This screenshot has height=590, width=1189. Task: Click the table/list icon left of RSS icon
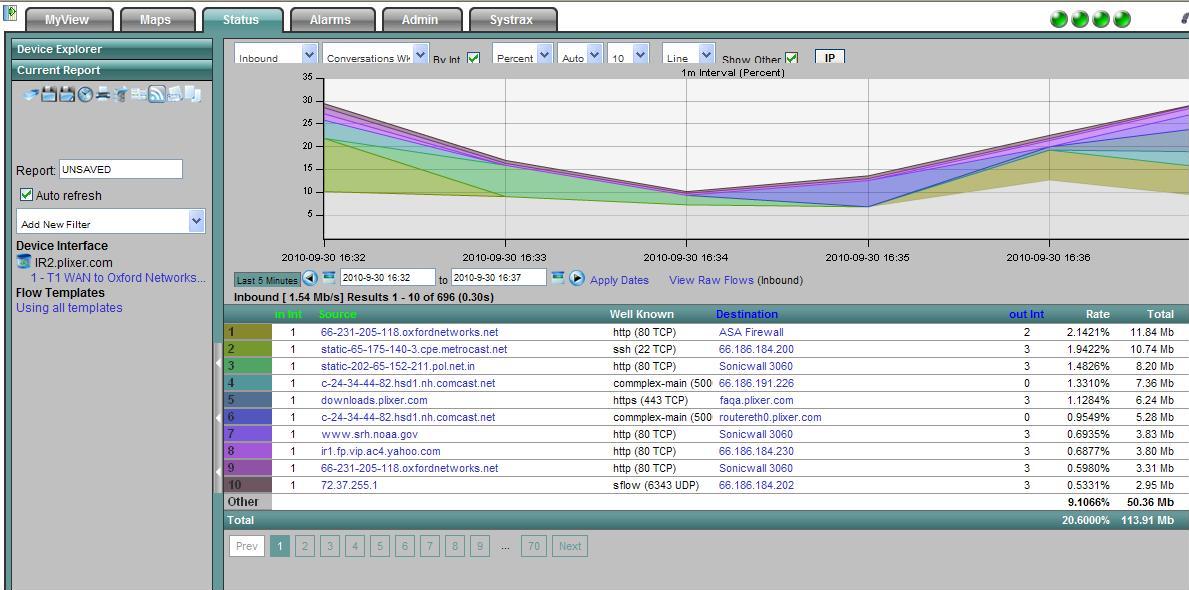(139, 94)
